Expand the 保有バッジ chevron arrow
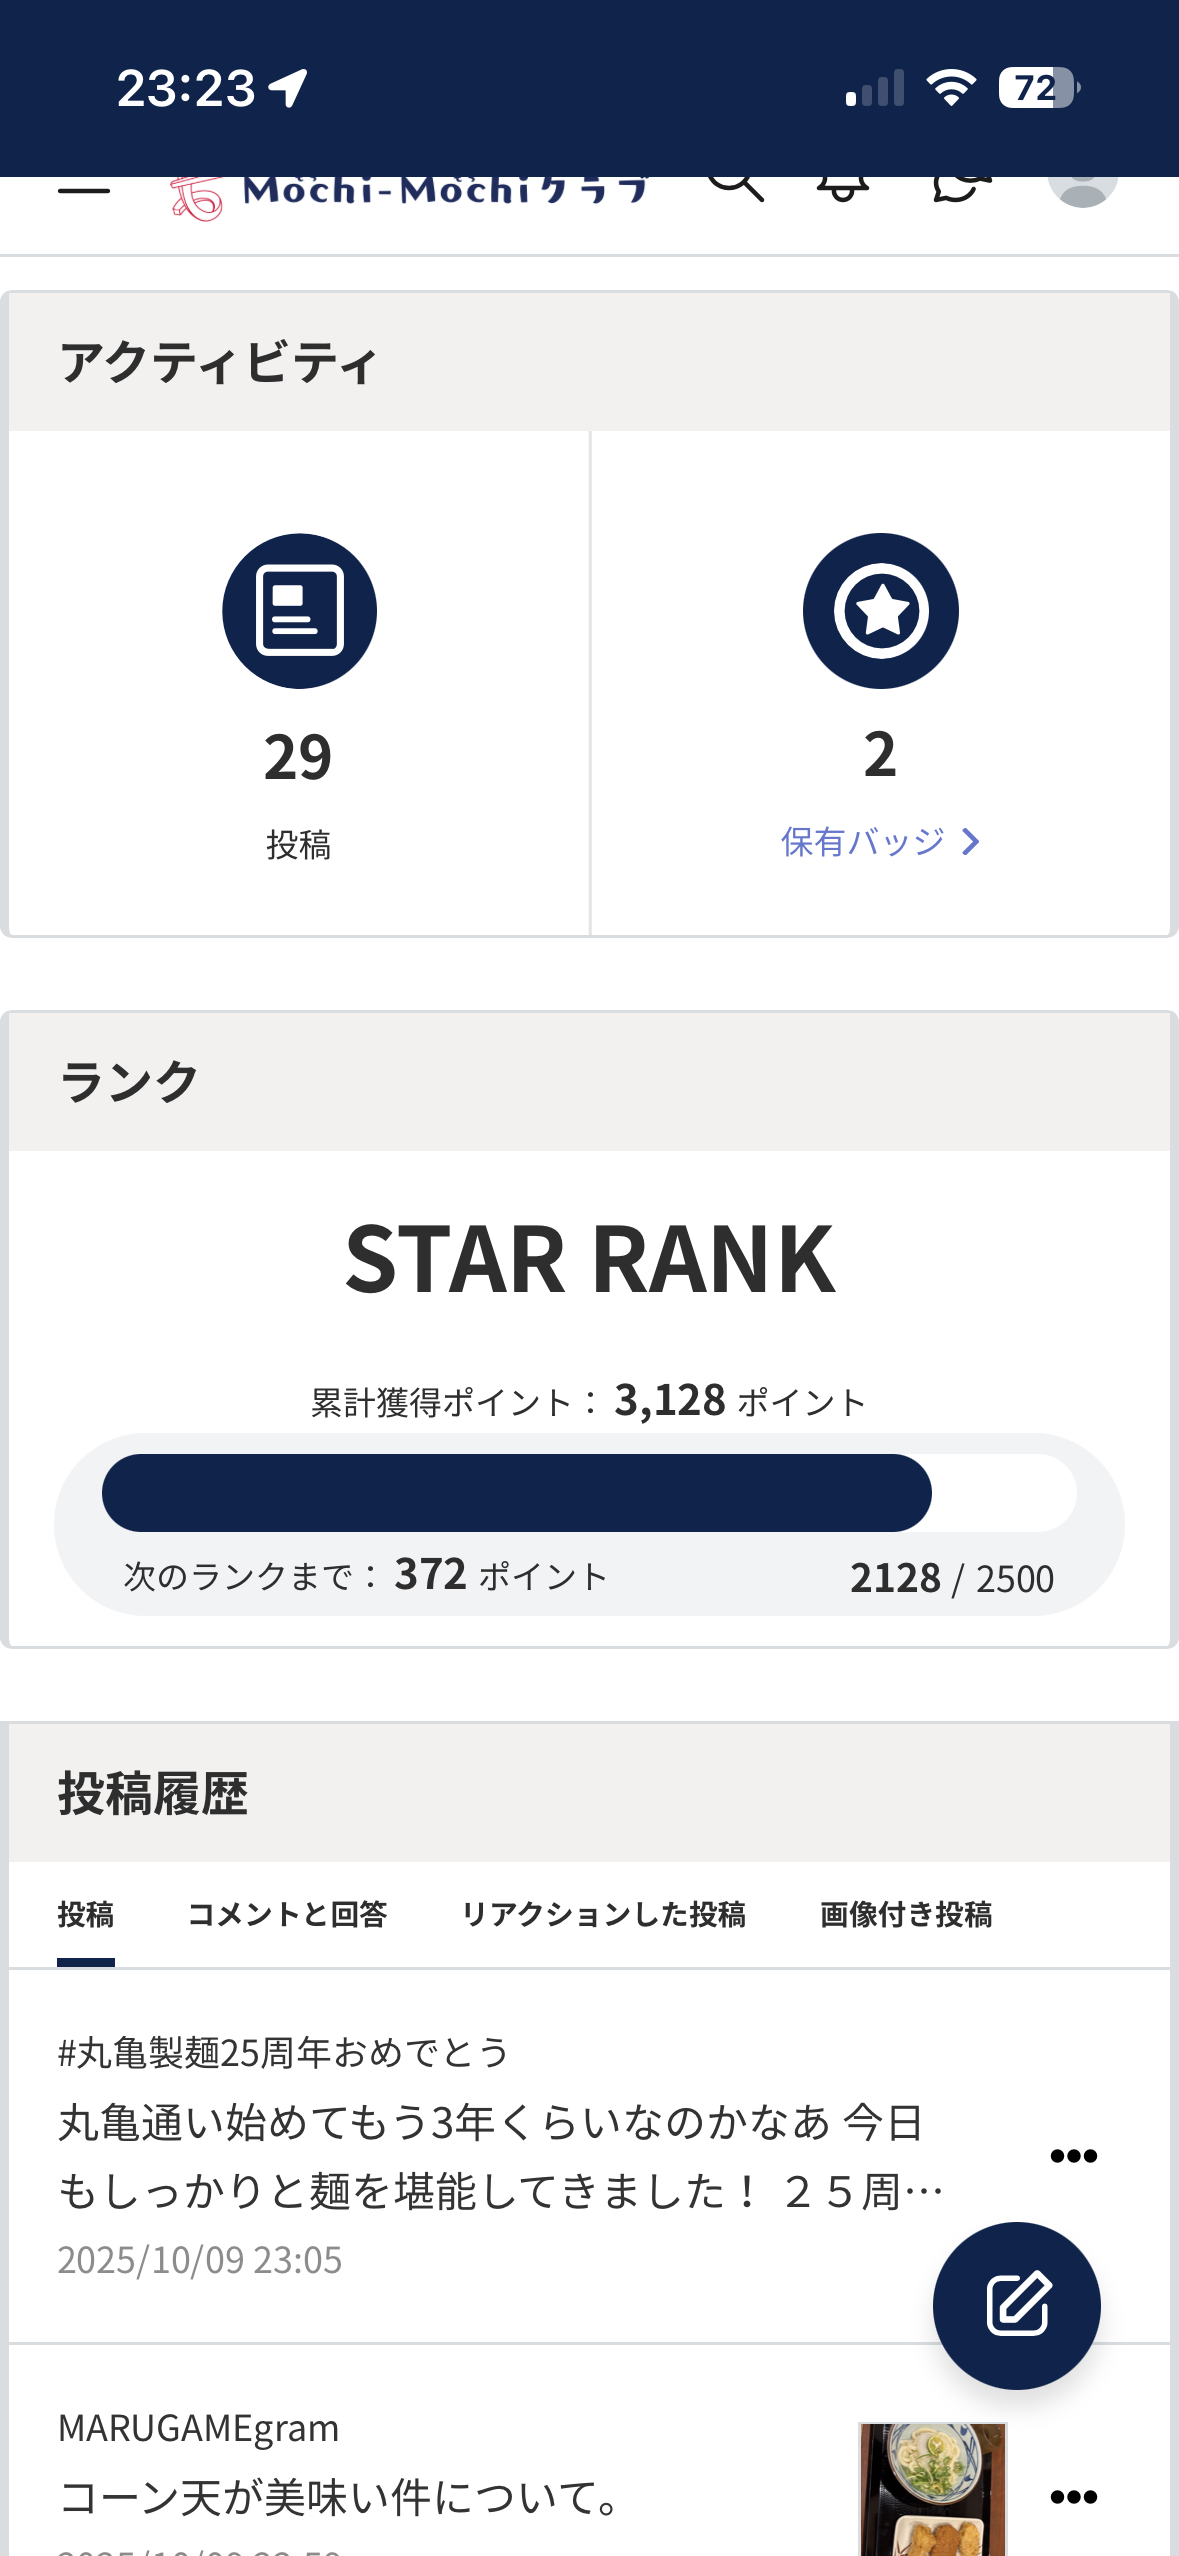1179x2556 pixels. point(970,842)
